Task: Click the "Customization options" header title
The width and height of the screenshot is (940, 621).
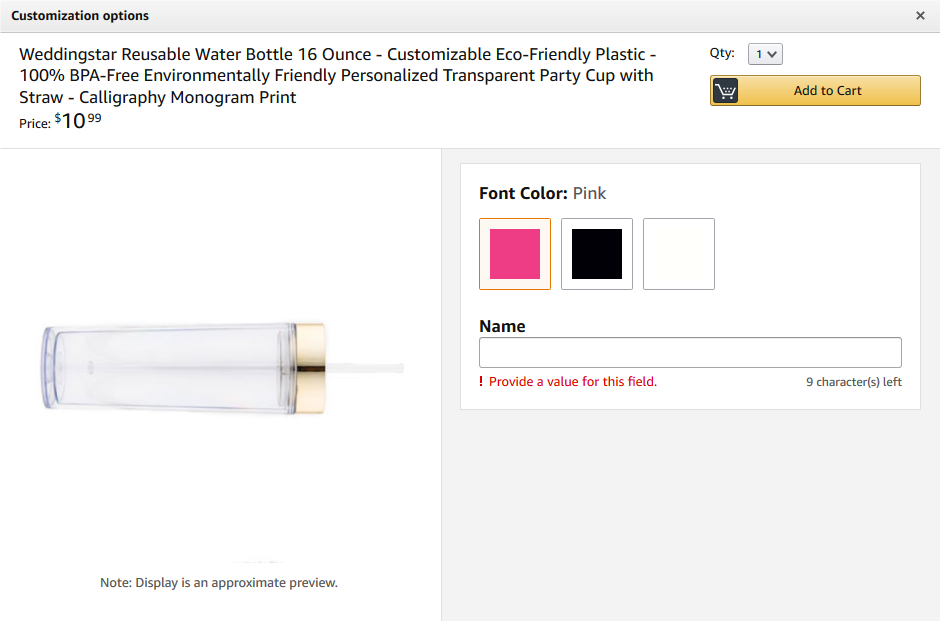Action: point(80,16)
